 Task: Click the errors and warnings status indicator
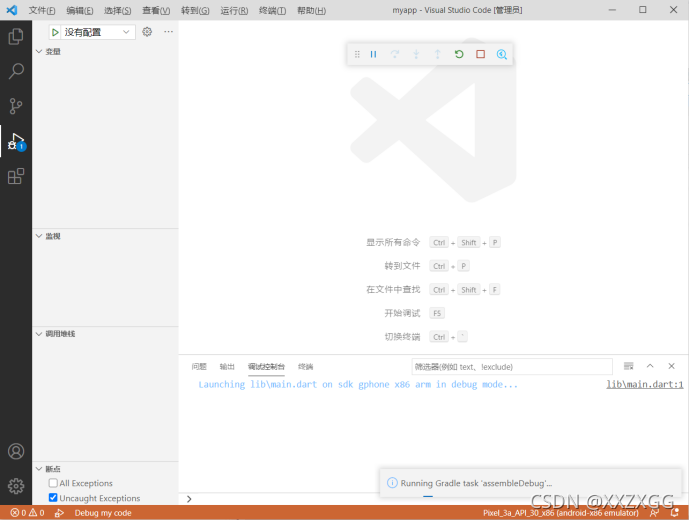coord(27,513)
